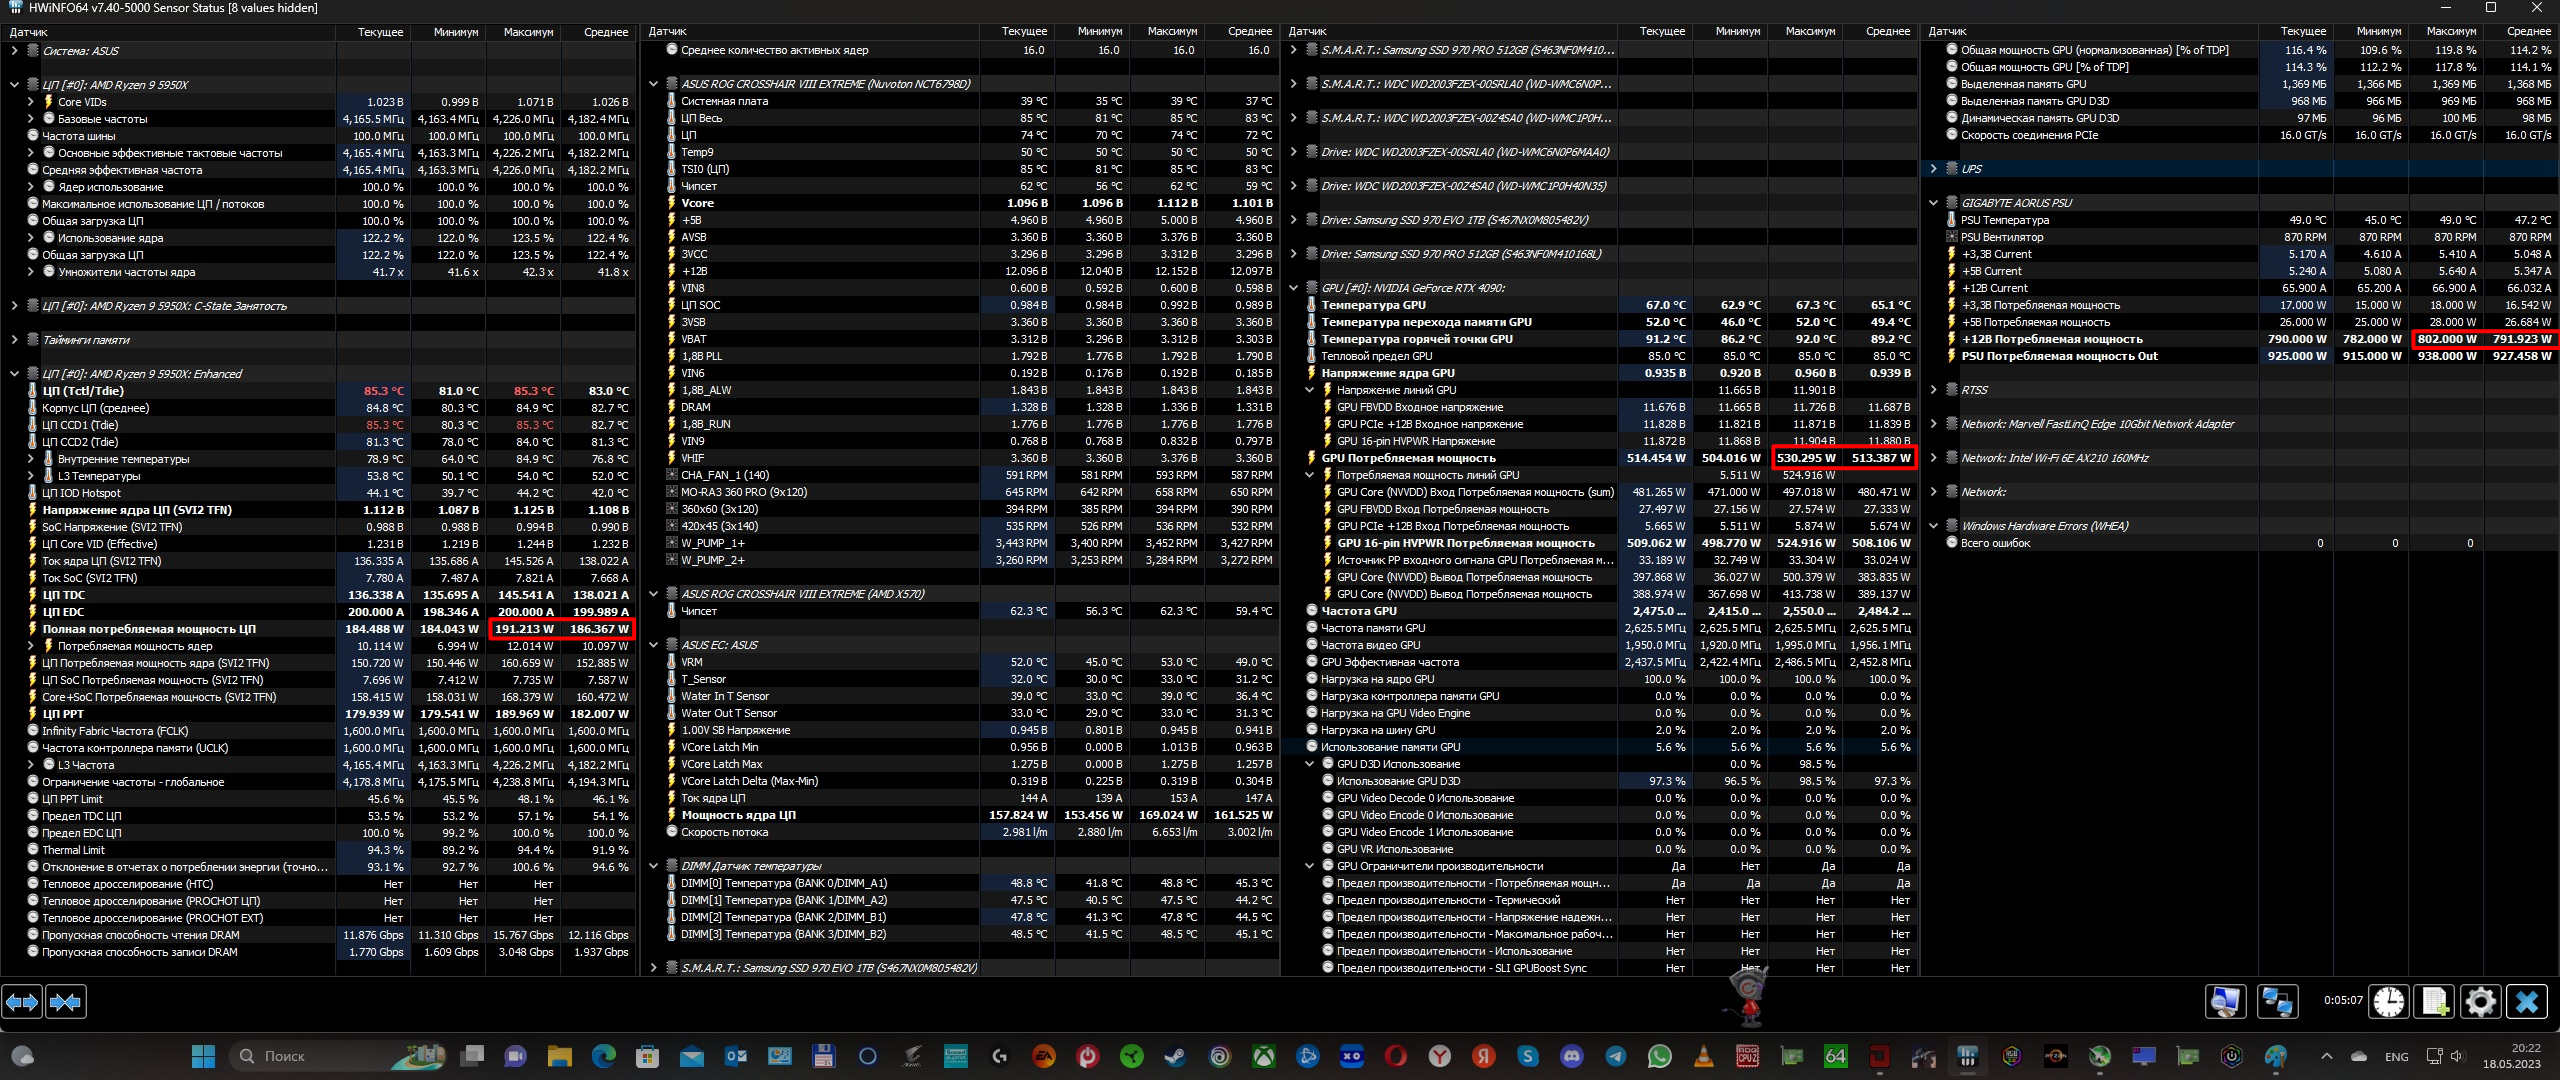Screen dimensions: 2560x1080
Task: Click the taskbar Поиск search box
Action: pos(285,1056)
